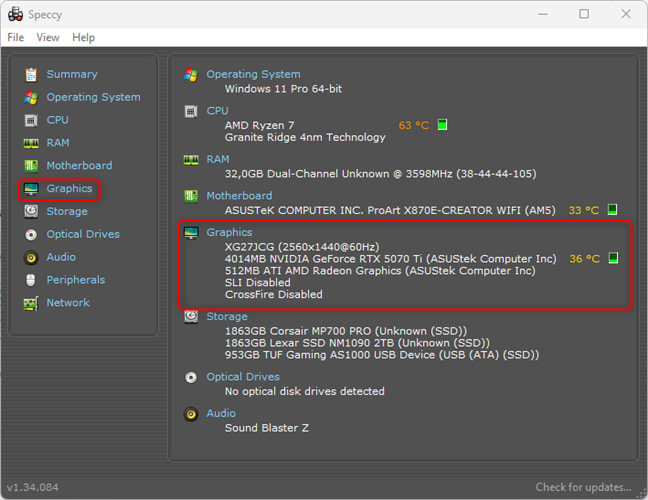Screen dimensions: 648x500
Task: Click the CPU temperature indicator next to 63 °C
Action: (442, 124)
